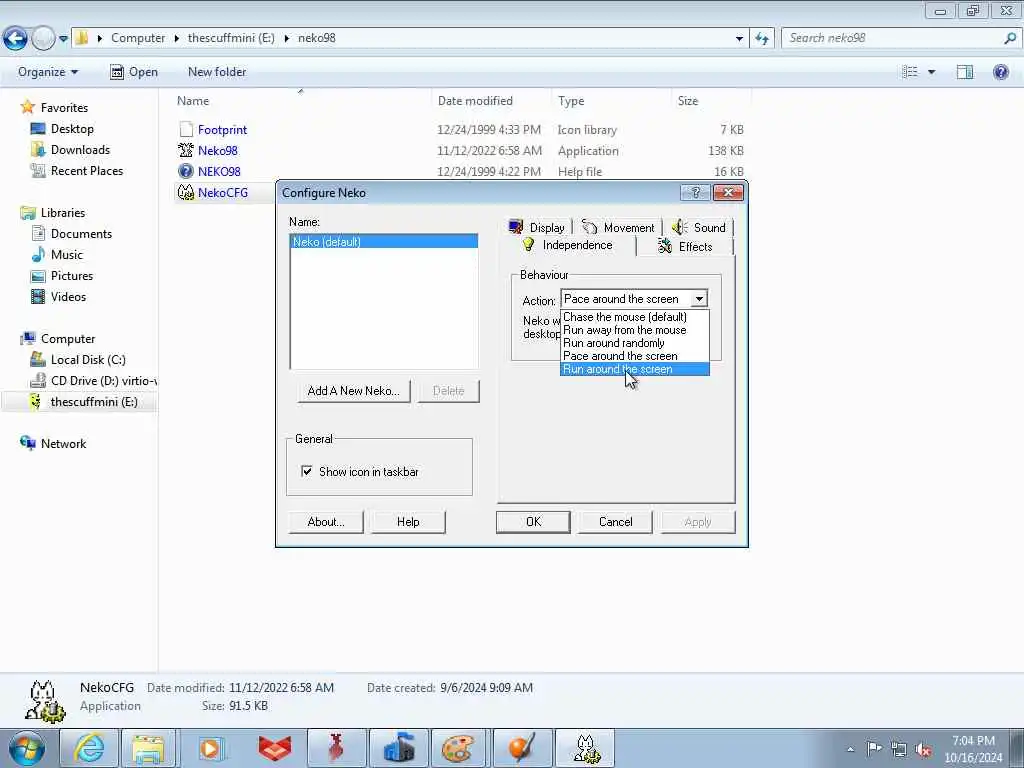Click the '?' help button in dialog title bar

pyautogui.click(x=696, y=192)
